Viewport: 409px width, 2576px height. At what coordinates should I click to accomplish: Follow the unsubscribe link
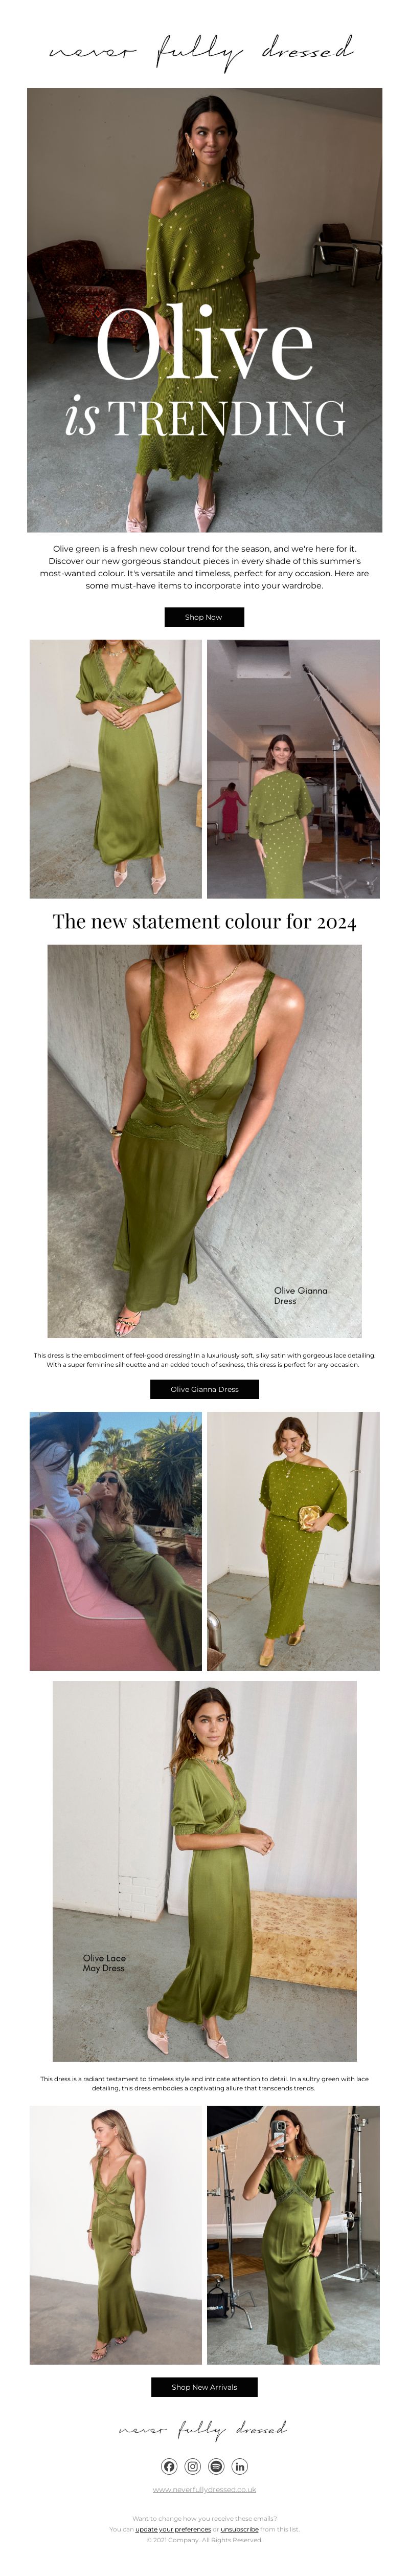[239, 2529]
